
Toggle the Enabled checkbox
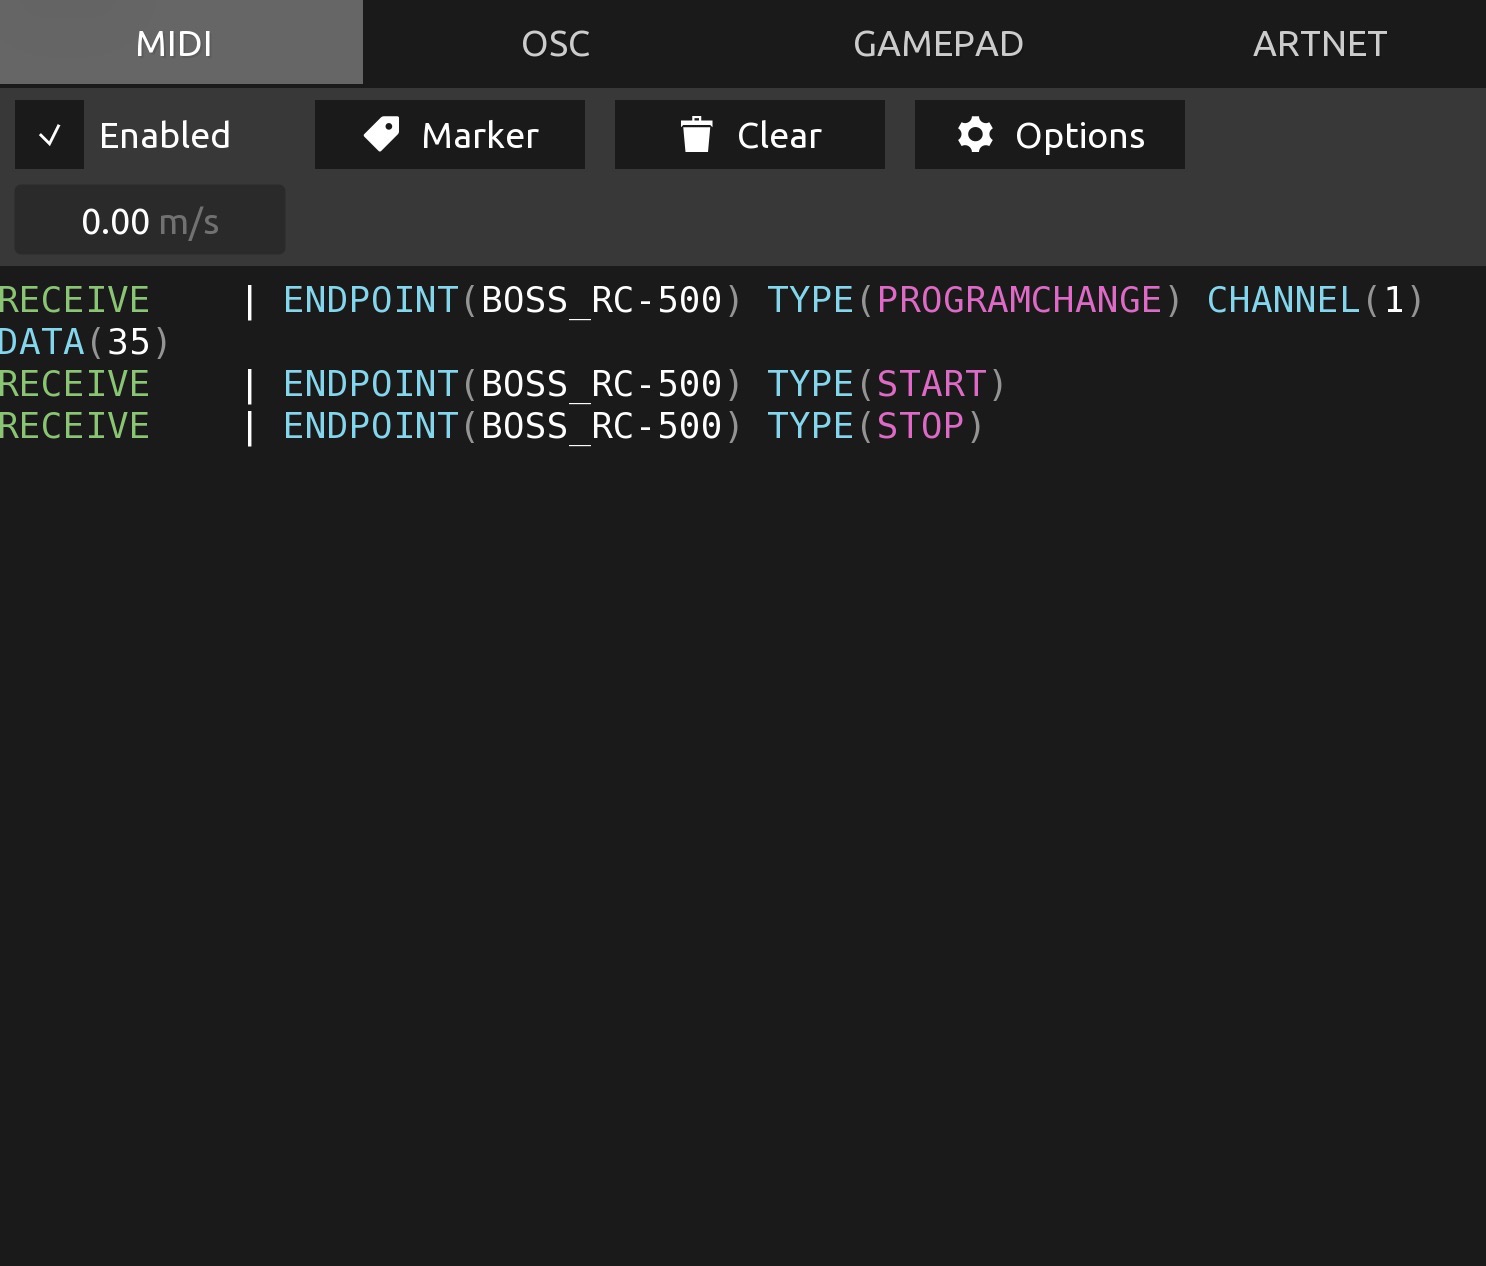49,135
